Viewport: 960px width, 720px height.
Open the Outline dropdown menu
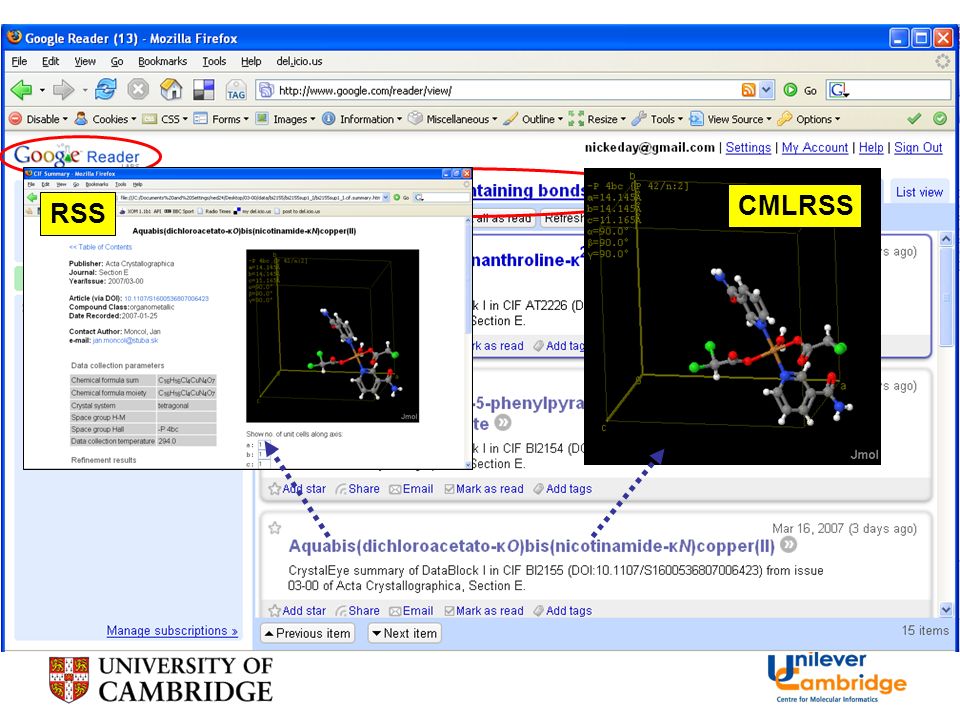pos(533,119)
